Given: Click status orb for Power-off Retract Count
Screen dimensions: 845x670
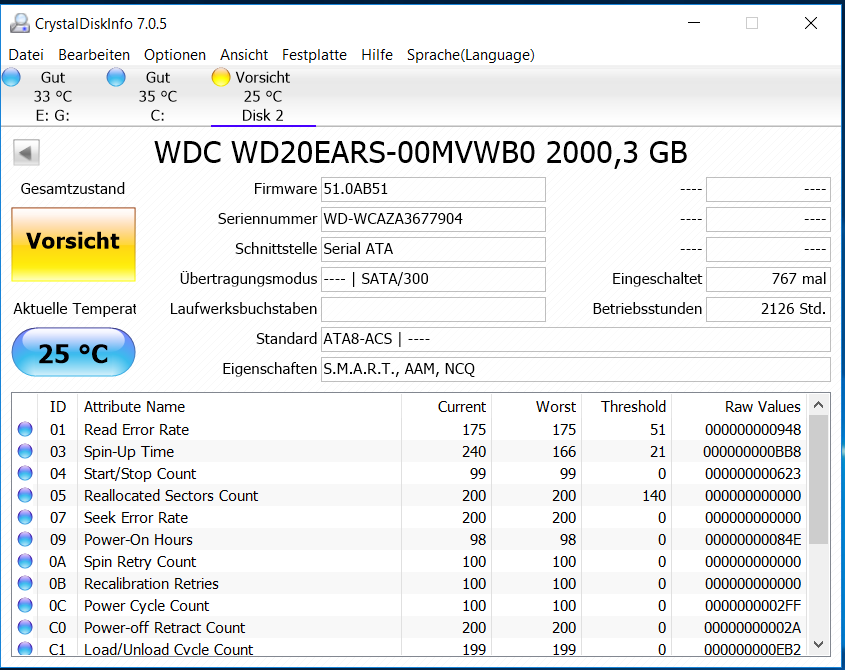Looking at the screenshot, I should coord(25,627).
